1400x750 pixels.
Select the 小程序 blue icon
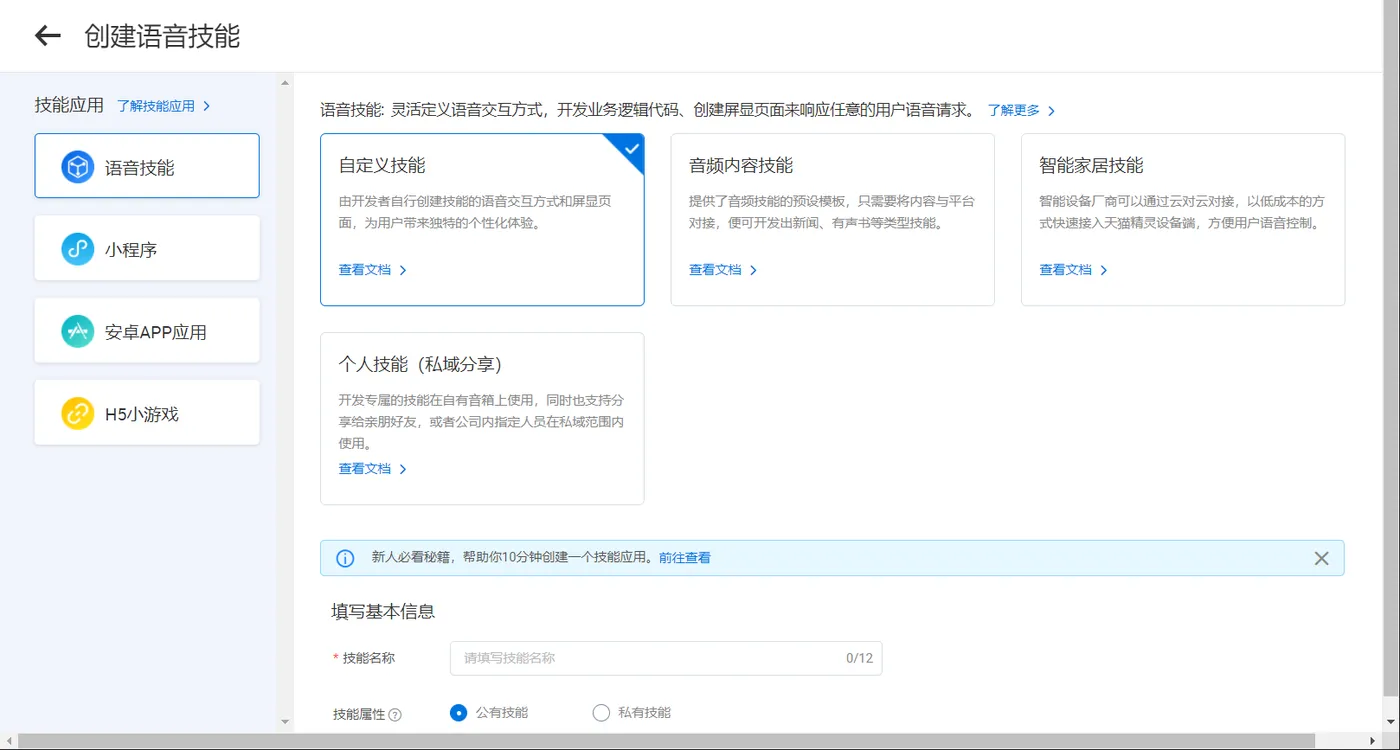click(x=77, y=249)
